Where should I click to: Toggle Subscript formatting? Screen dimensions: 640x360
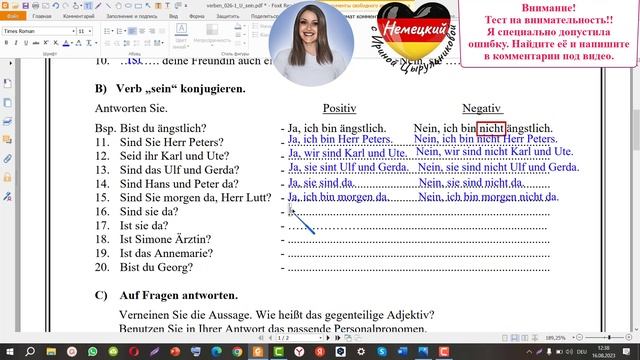point(56,43)
